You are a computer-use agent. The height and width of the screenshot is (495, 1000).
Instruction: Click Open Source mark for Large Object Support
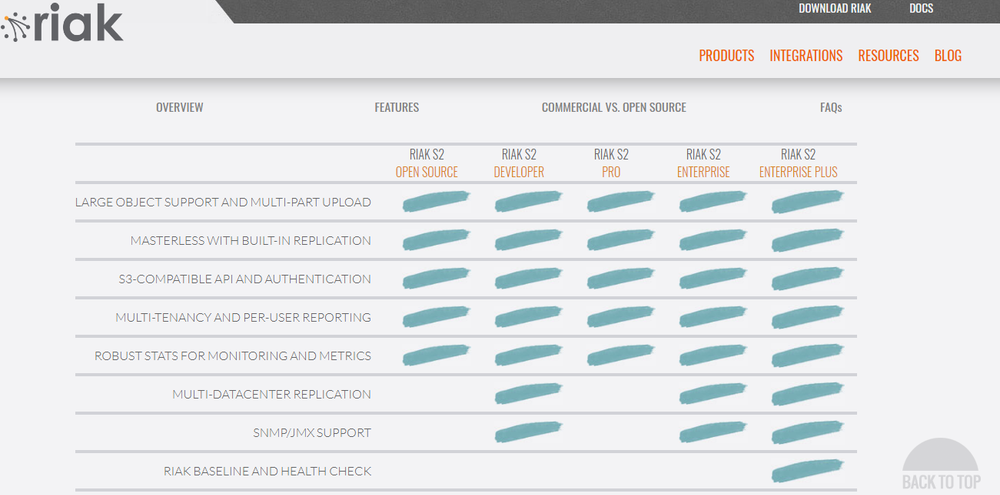[x=436, y=201]
